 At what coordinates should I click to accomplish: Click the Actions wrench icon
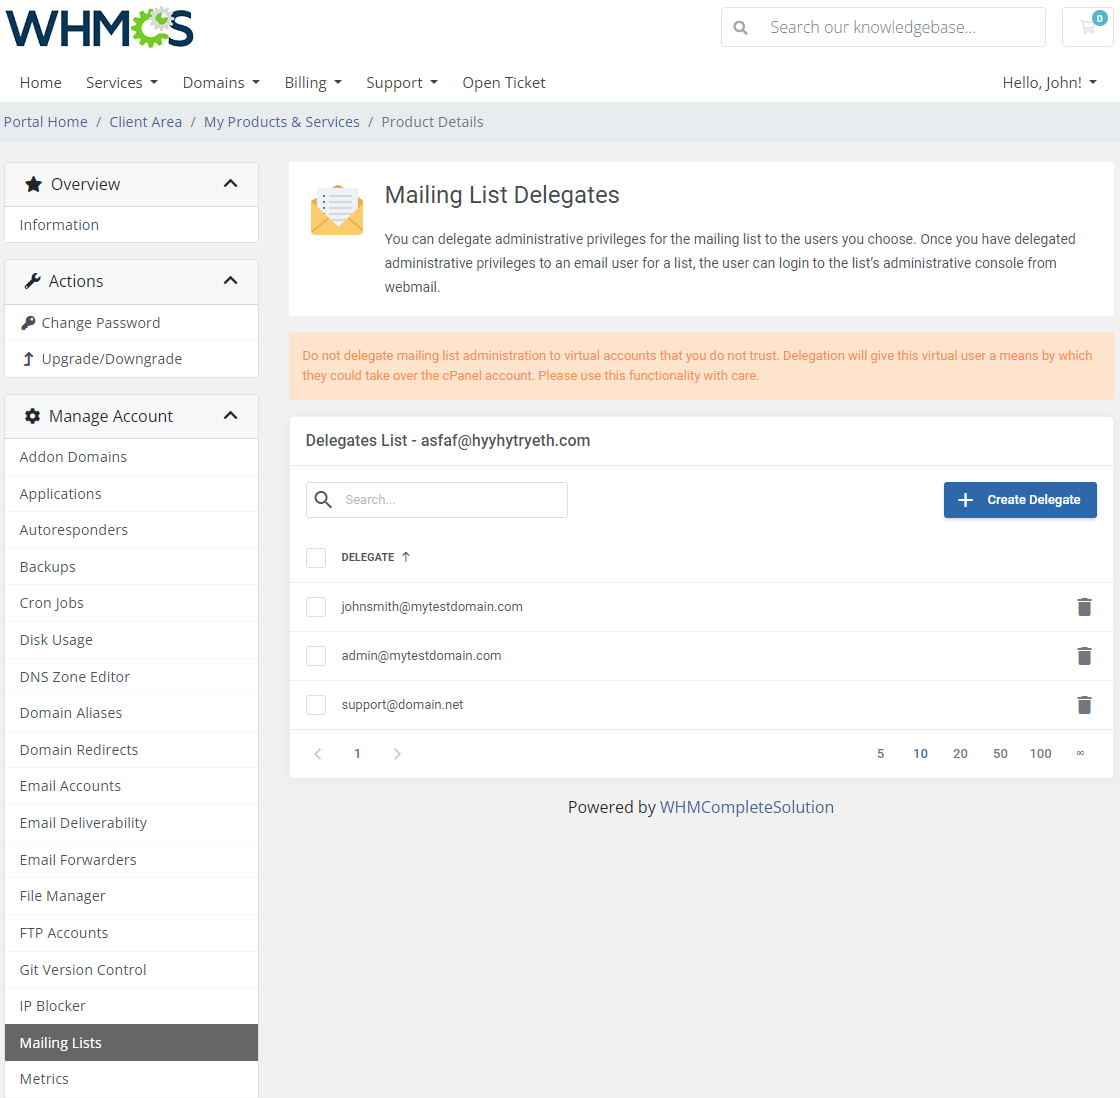point(32,281)
